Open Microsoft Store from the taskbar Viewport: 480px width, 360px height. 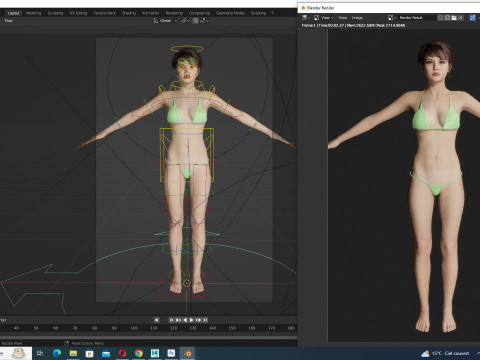89,353
